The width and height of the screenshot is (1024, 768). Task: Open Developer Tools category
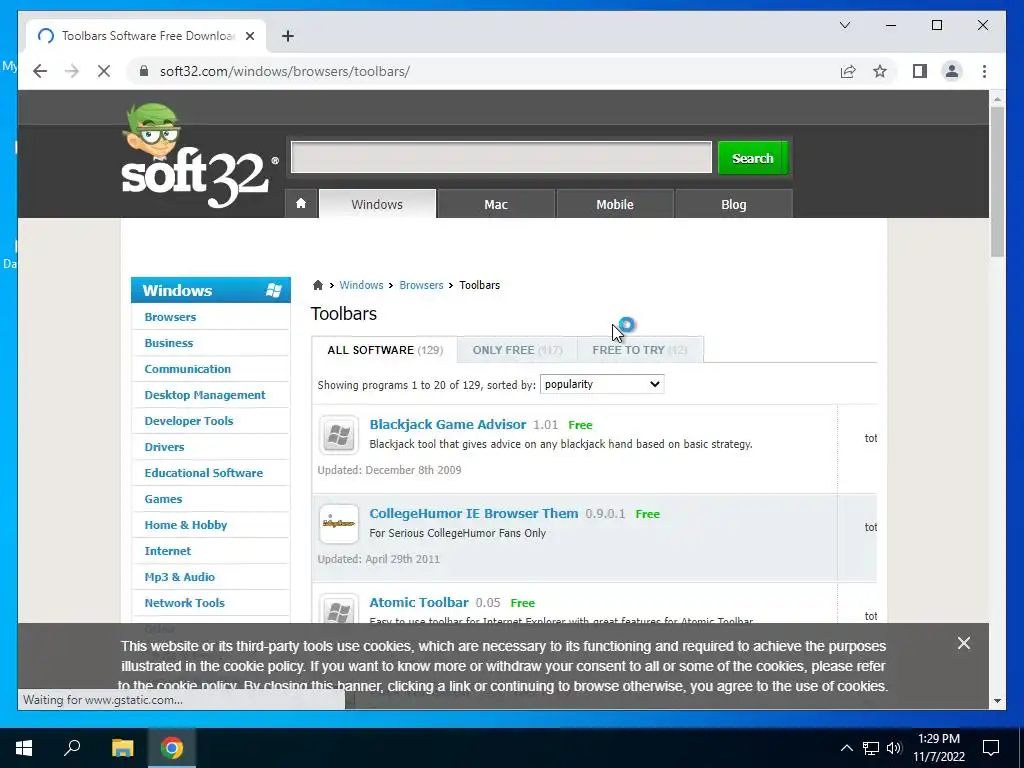[x=189, y=421]
